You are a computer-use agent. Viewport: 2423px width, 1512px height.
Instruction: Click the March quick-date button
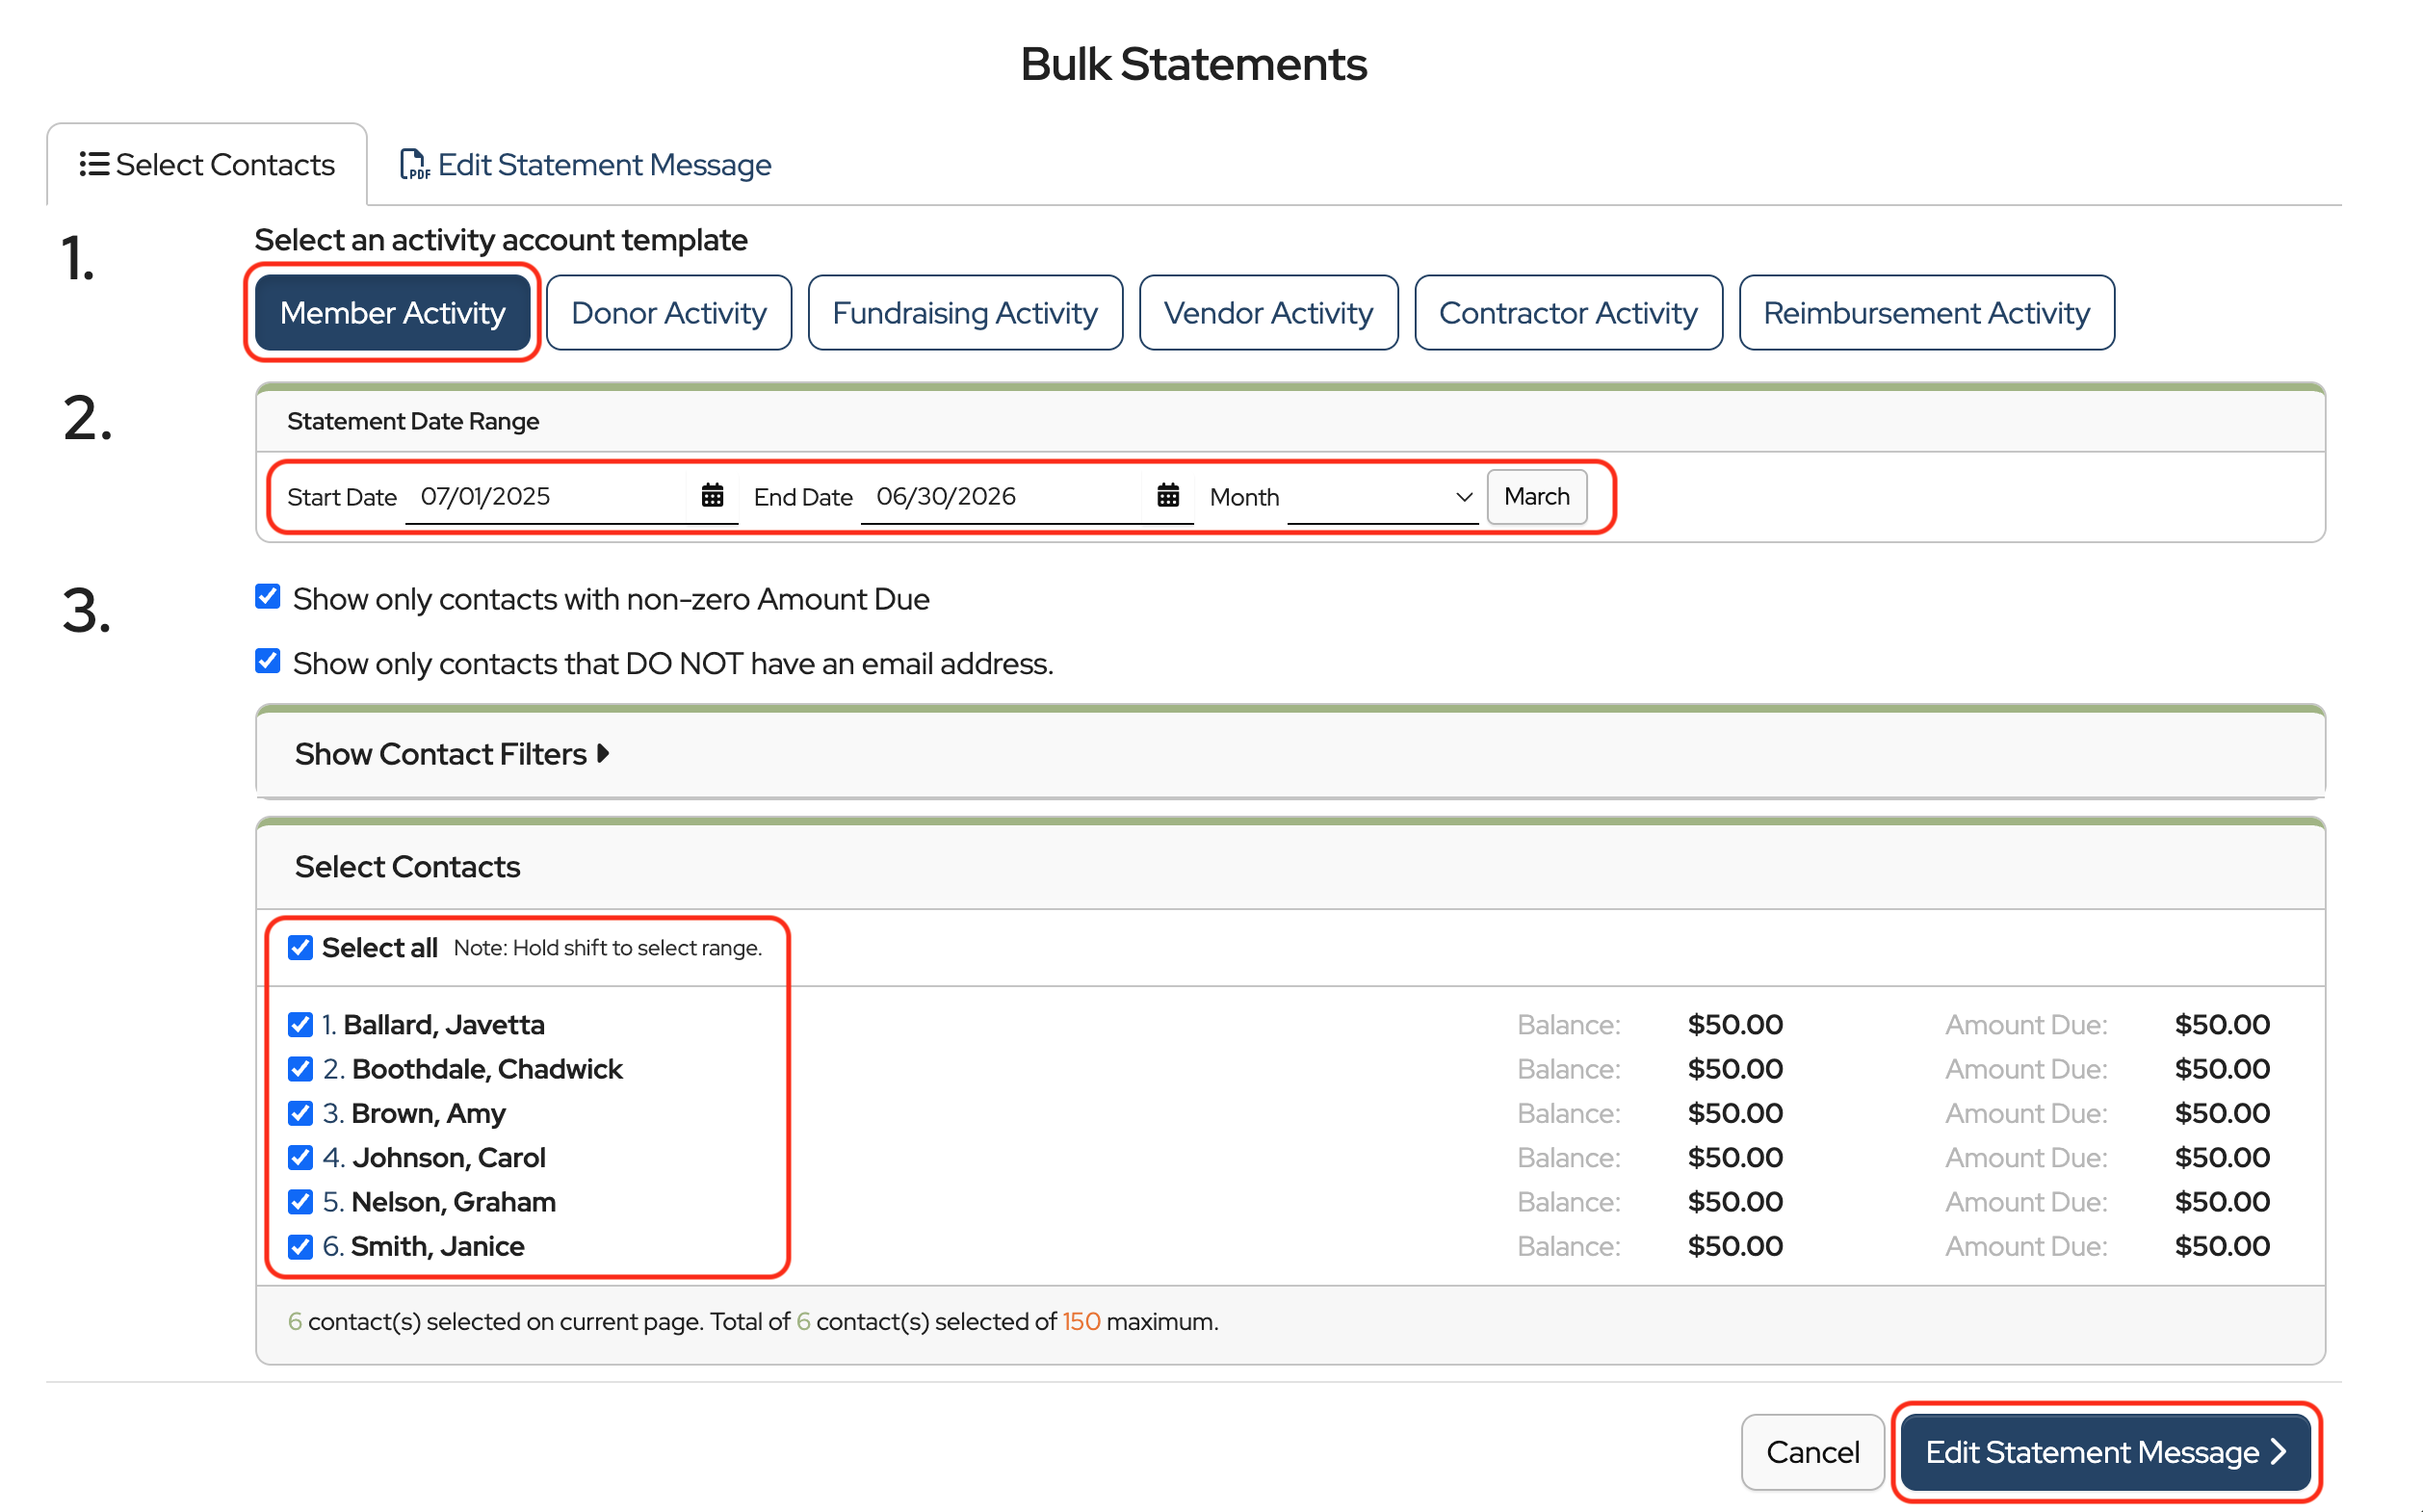(x=1535, y=497)
